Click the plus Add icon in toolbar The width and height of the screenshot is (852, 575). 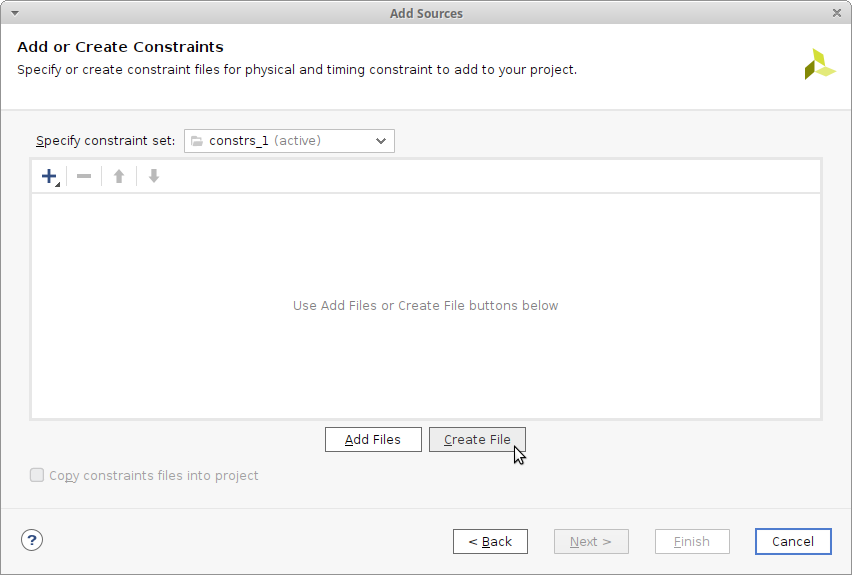(x=48, y=176)
